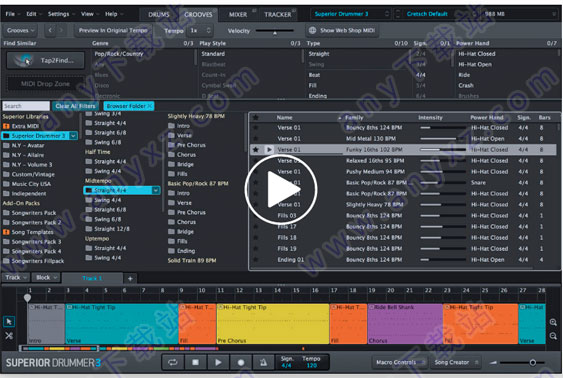Click Preview In Original Tempo button
Screen dimensions: 563x378
pos(113,31)
